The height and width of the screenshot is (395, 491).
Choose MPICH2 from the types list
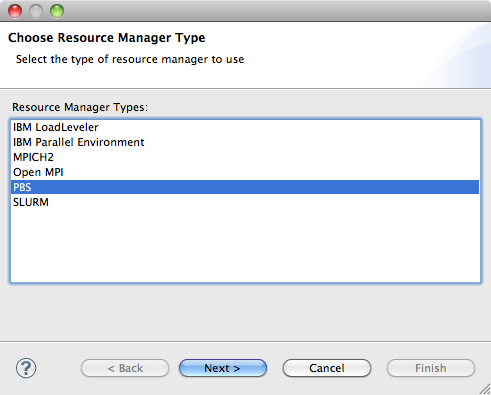point(245,157)
